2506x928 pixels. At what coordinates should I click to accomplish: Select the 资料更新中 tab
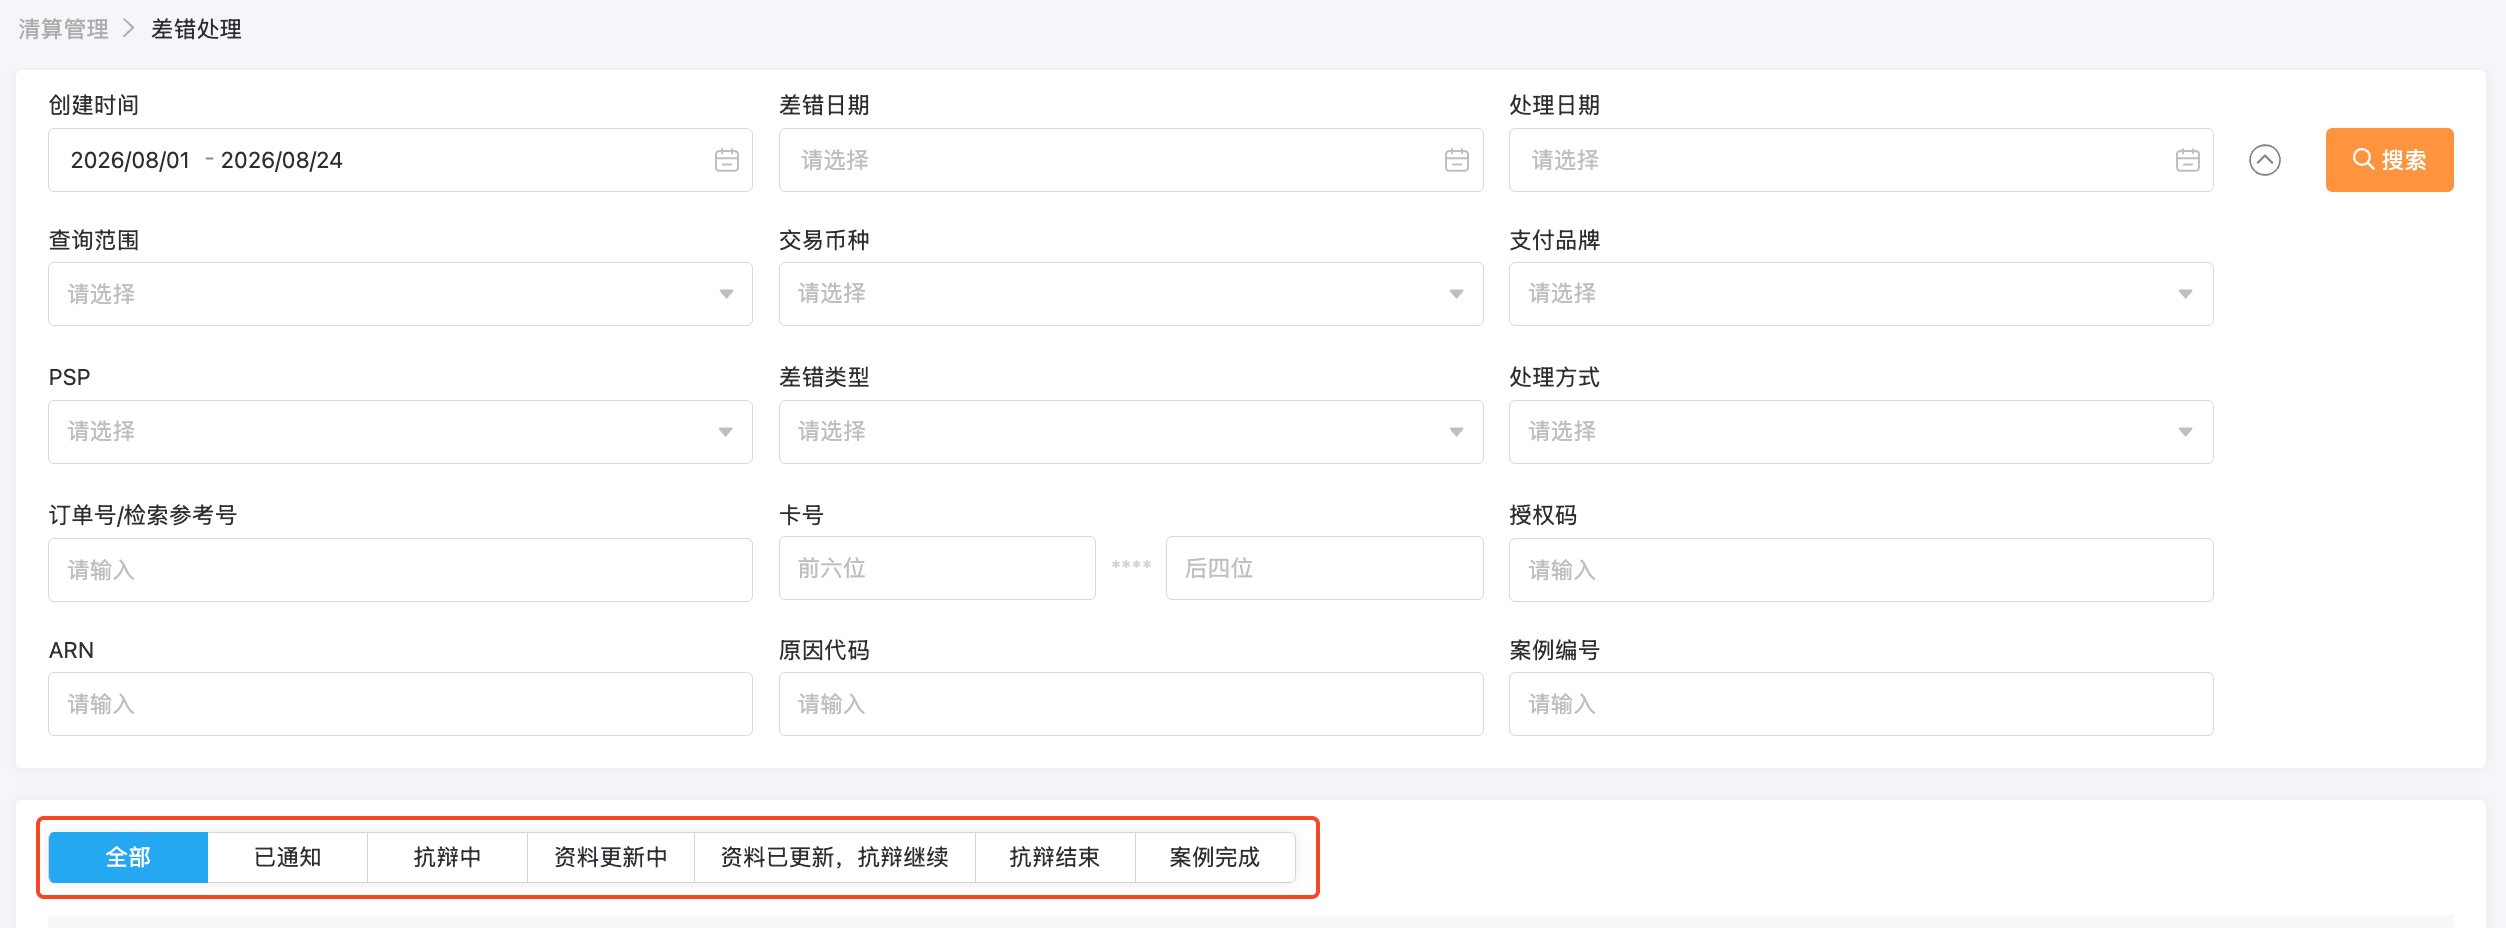[x=611, y=857]
